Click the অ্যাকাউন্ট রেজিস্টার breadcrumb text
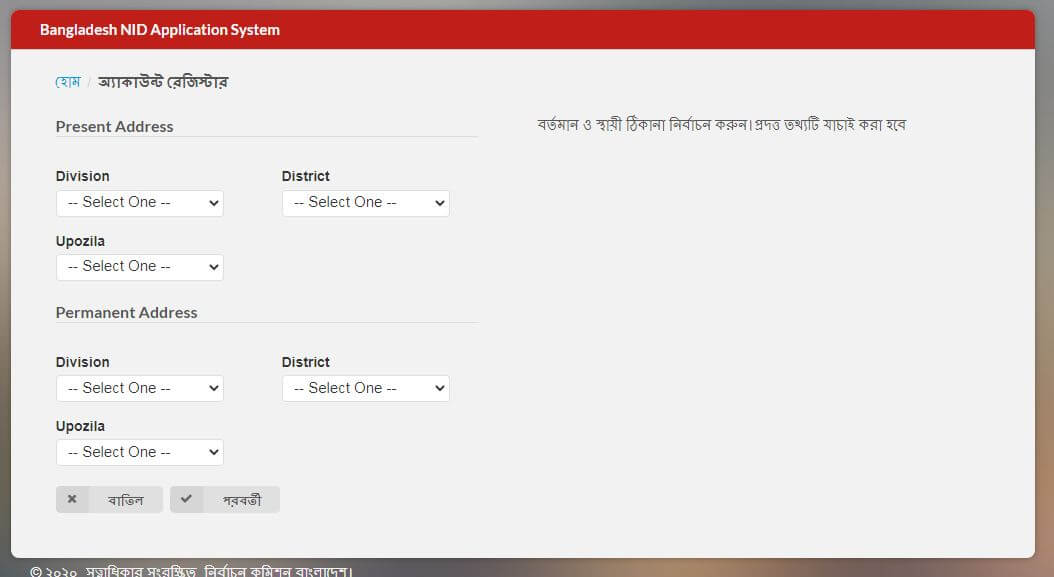Image resolution: width=1054 pixels, height=577 pixels. pos(163,82)
